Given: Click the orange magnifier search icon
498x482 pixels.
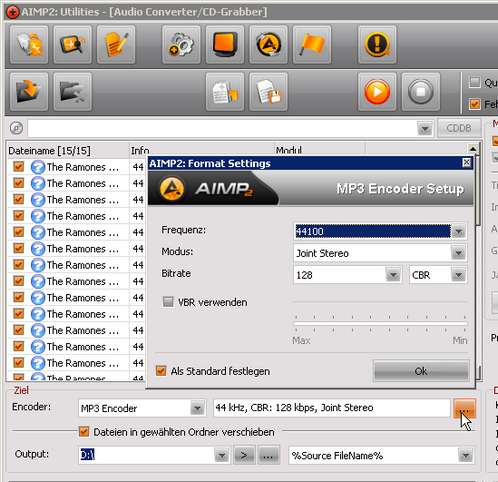Looking at the screenshot, I should [x=73, y=44].
